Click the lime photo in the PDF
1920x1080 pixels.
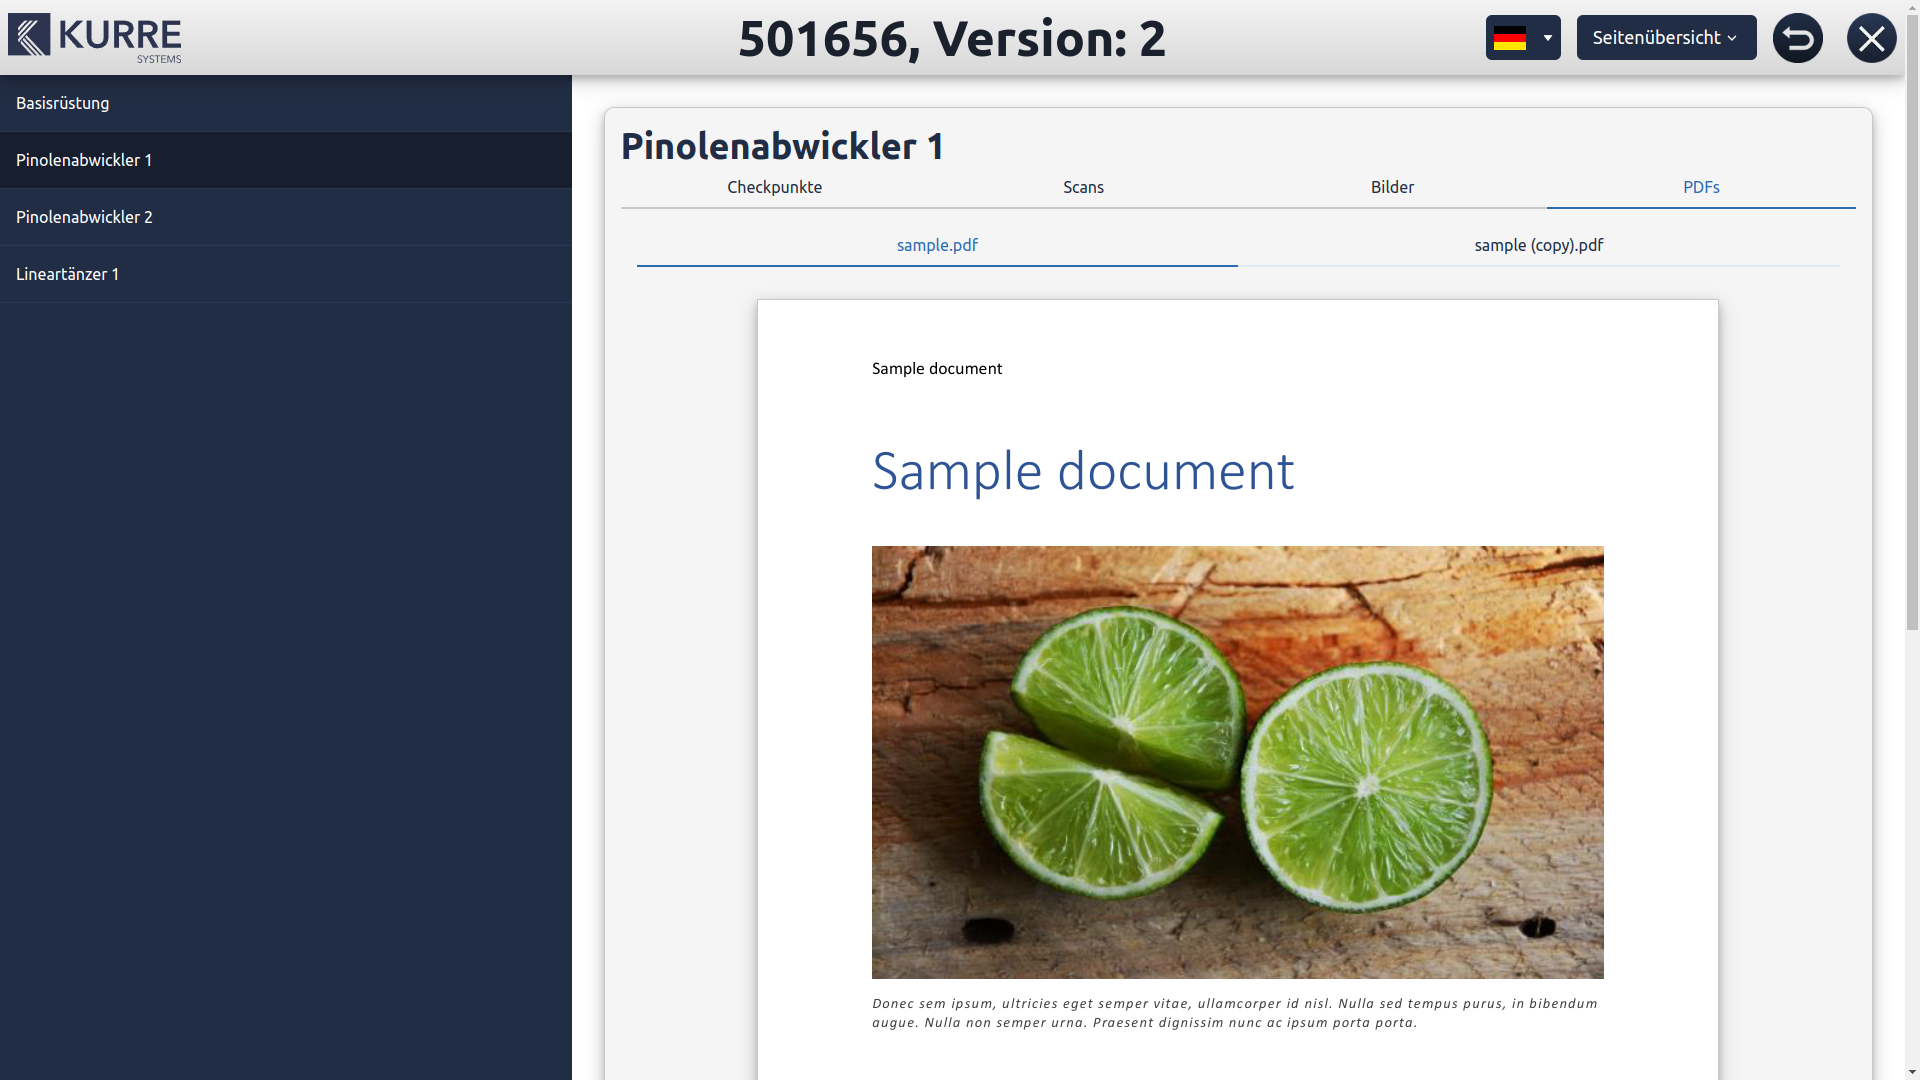coord(1237,762)
